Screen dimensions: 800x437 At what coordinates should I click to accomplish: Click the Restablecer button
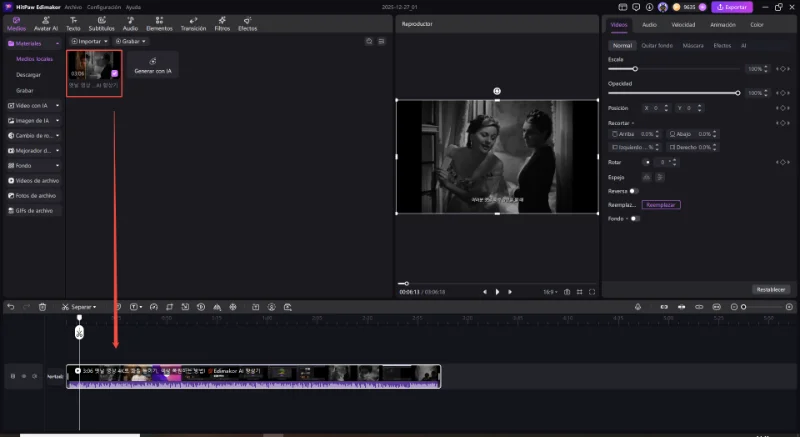[771, 289]
